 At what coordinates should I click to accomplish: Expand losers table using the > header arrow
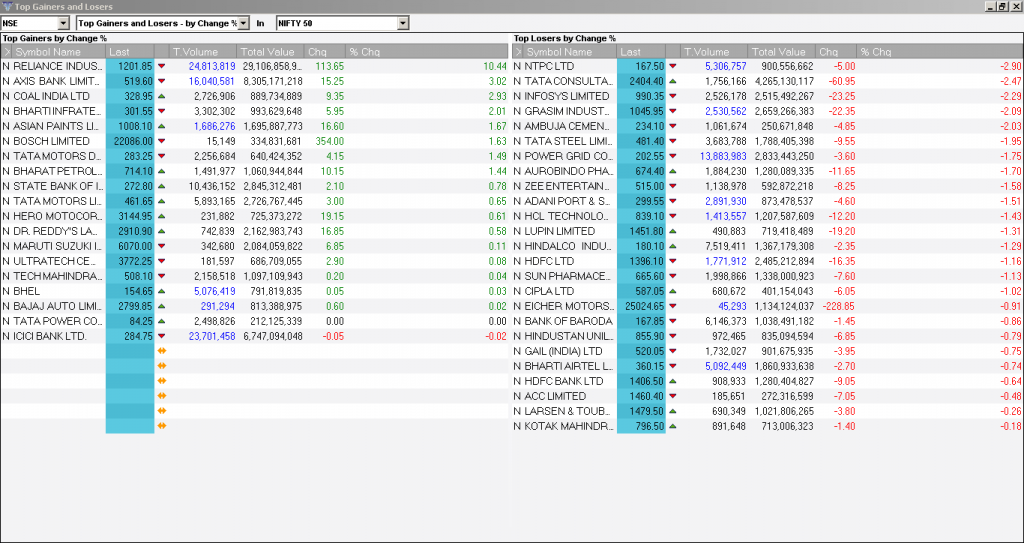point(518,52)
